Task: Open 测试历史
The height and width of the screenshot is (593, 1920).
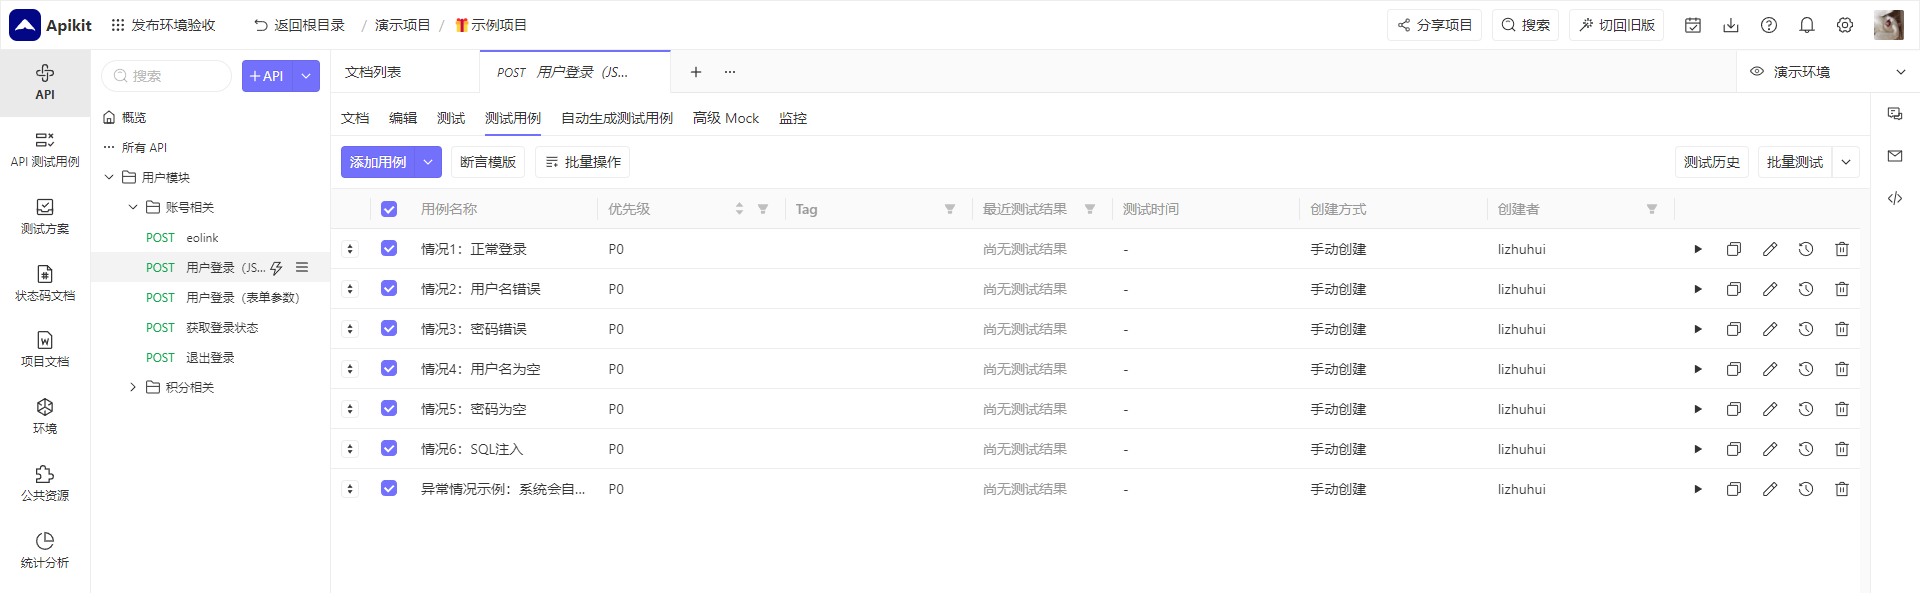Action: click(1712, 162)
